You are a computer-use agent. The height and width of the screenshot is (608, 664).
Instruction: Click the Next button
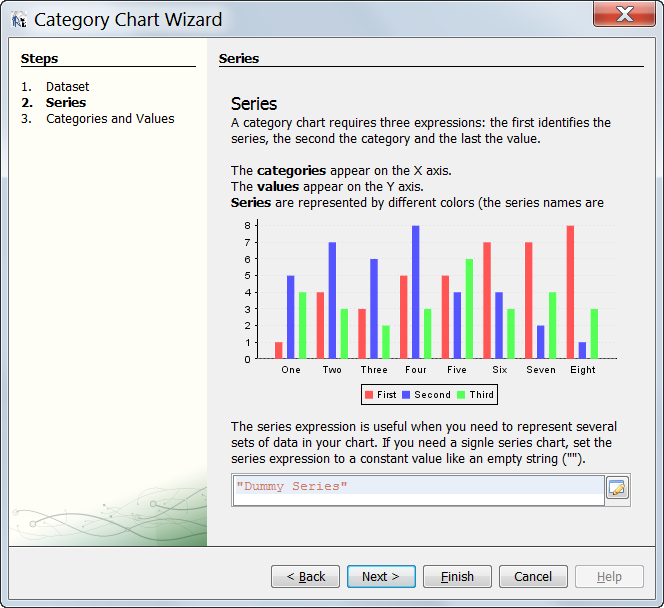point(381,577)
